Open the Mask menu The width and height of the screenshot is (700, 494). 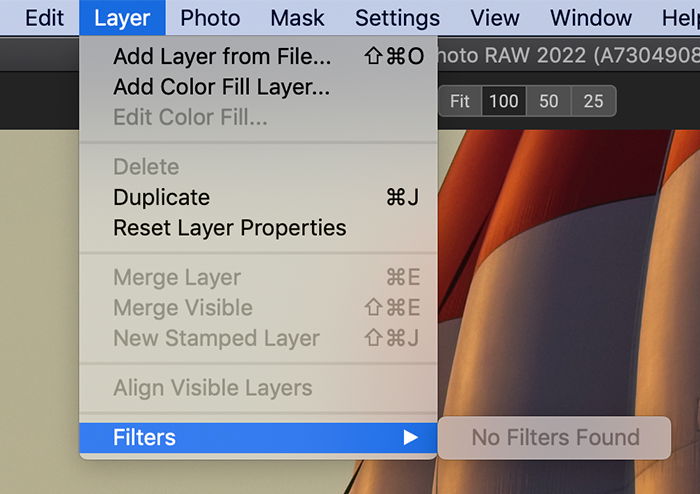297,18
